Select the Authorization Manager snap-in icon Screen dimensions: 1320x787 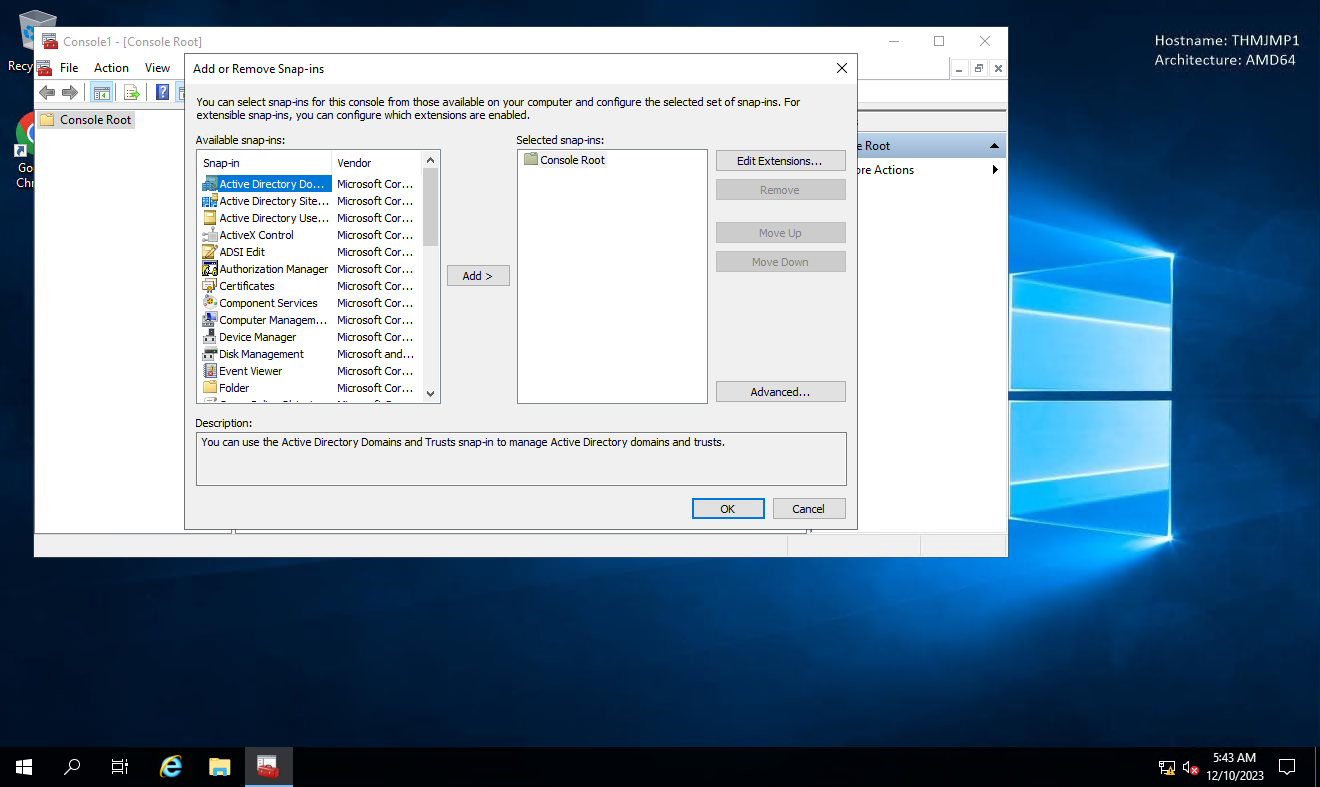[x=210, y=269]
